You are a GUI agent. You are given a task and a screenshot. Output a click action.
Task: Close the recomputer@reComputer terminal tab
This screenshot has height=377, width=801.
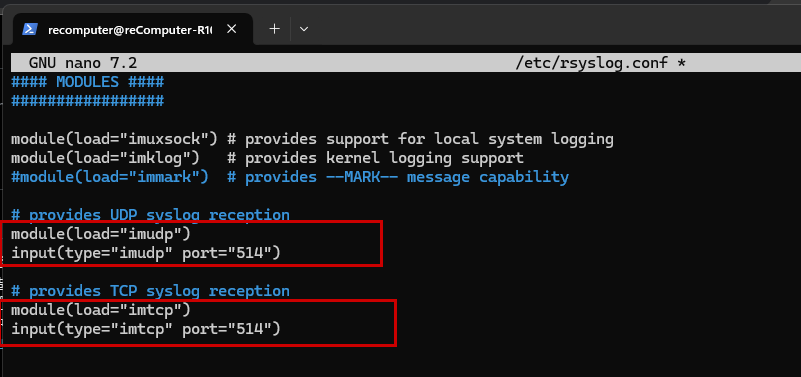231,29
